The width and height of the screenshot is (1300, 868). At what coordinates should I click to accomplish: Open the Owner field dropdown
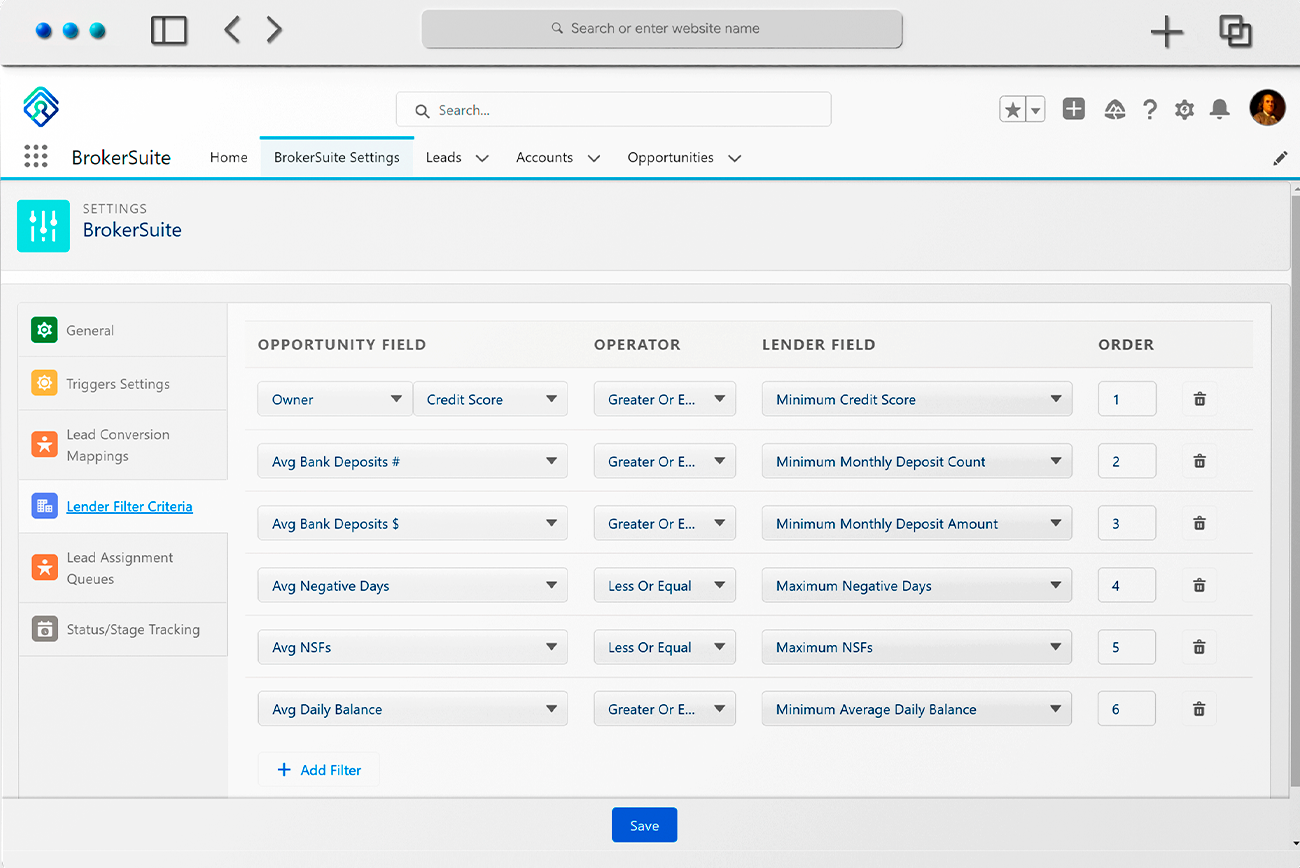[x=335, y=399]
